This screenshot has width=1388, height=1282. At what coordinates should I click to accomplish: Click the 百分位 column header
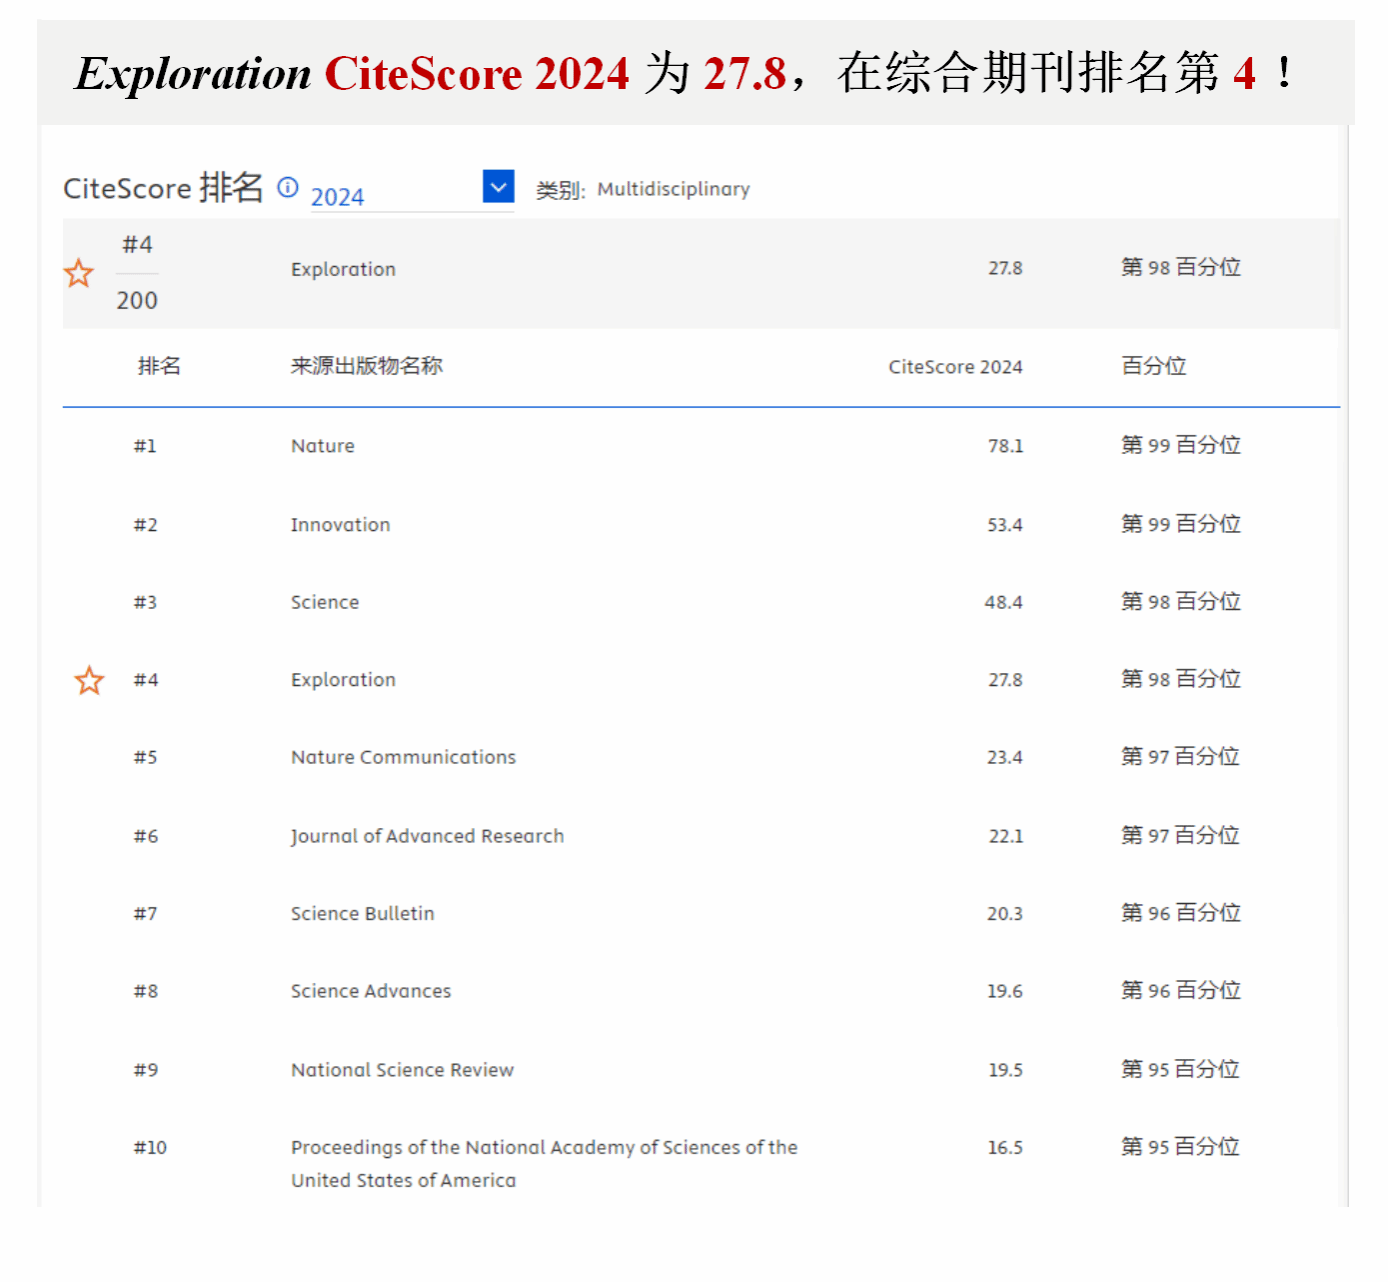(1153, 366)
